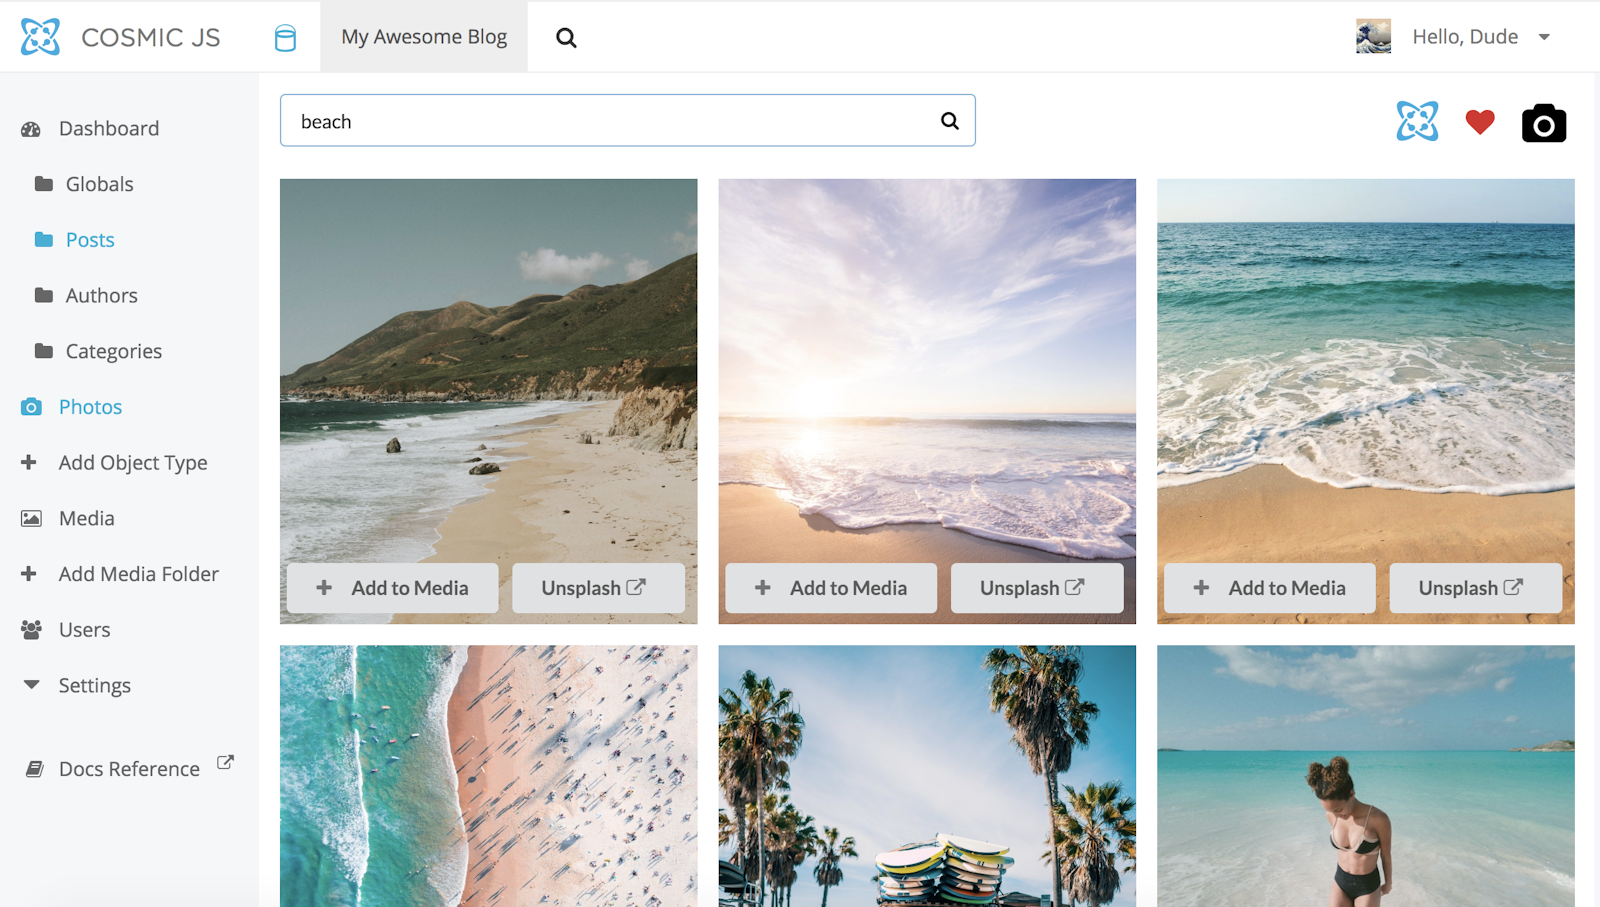Screen dimensions: 1600x907
Task: Open the Media sidebar link
Action: pos(87,518)
